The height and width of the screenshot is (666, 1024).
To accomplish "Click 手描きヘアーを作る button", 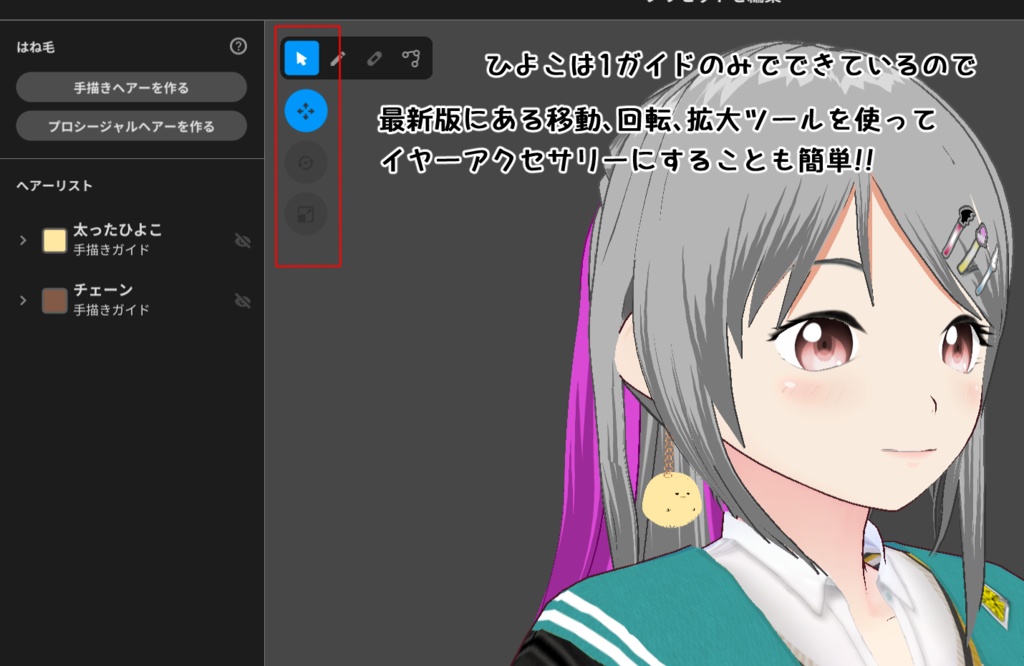I will [131, 87].
